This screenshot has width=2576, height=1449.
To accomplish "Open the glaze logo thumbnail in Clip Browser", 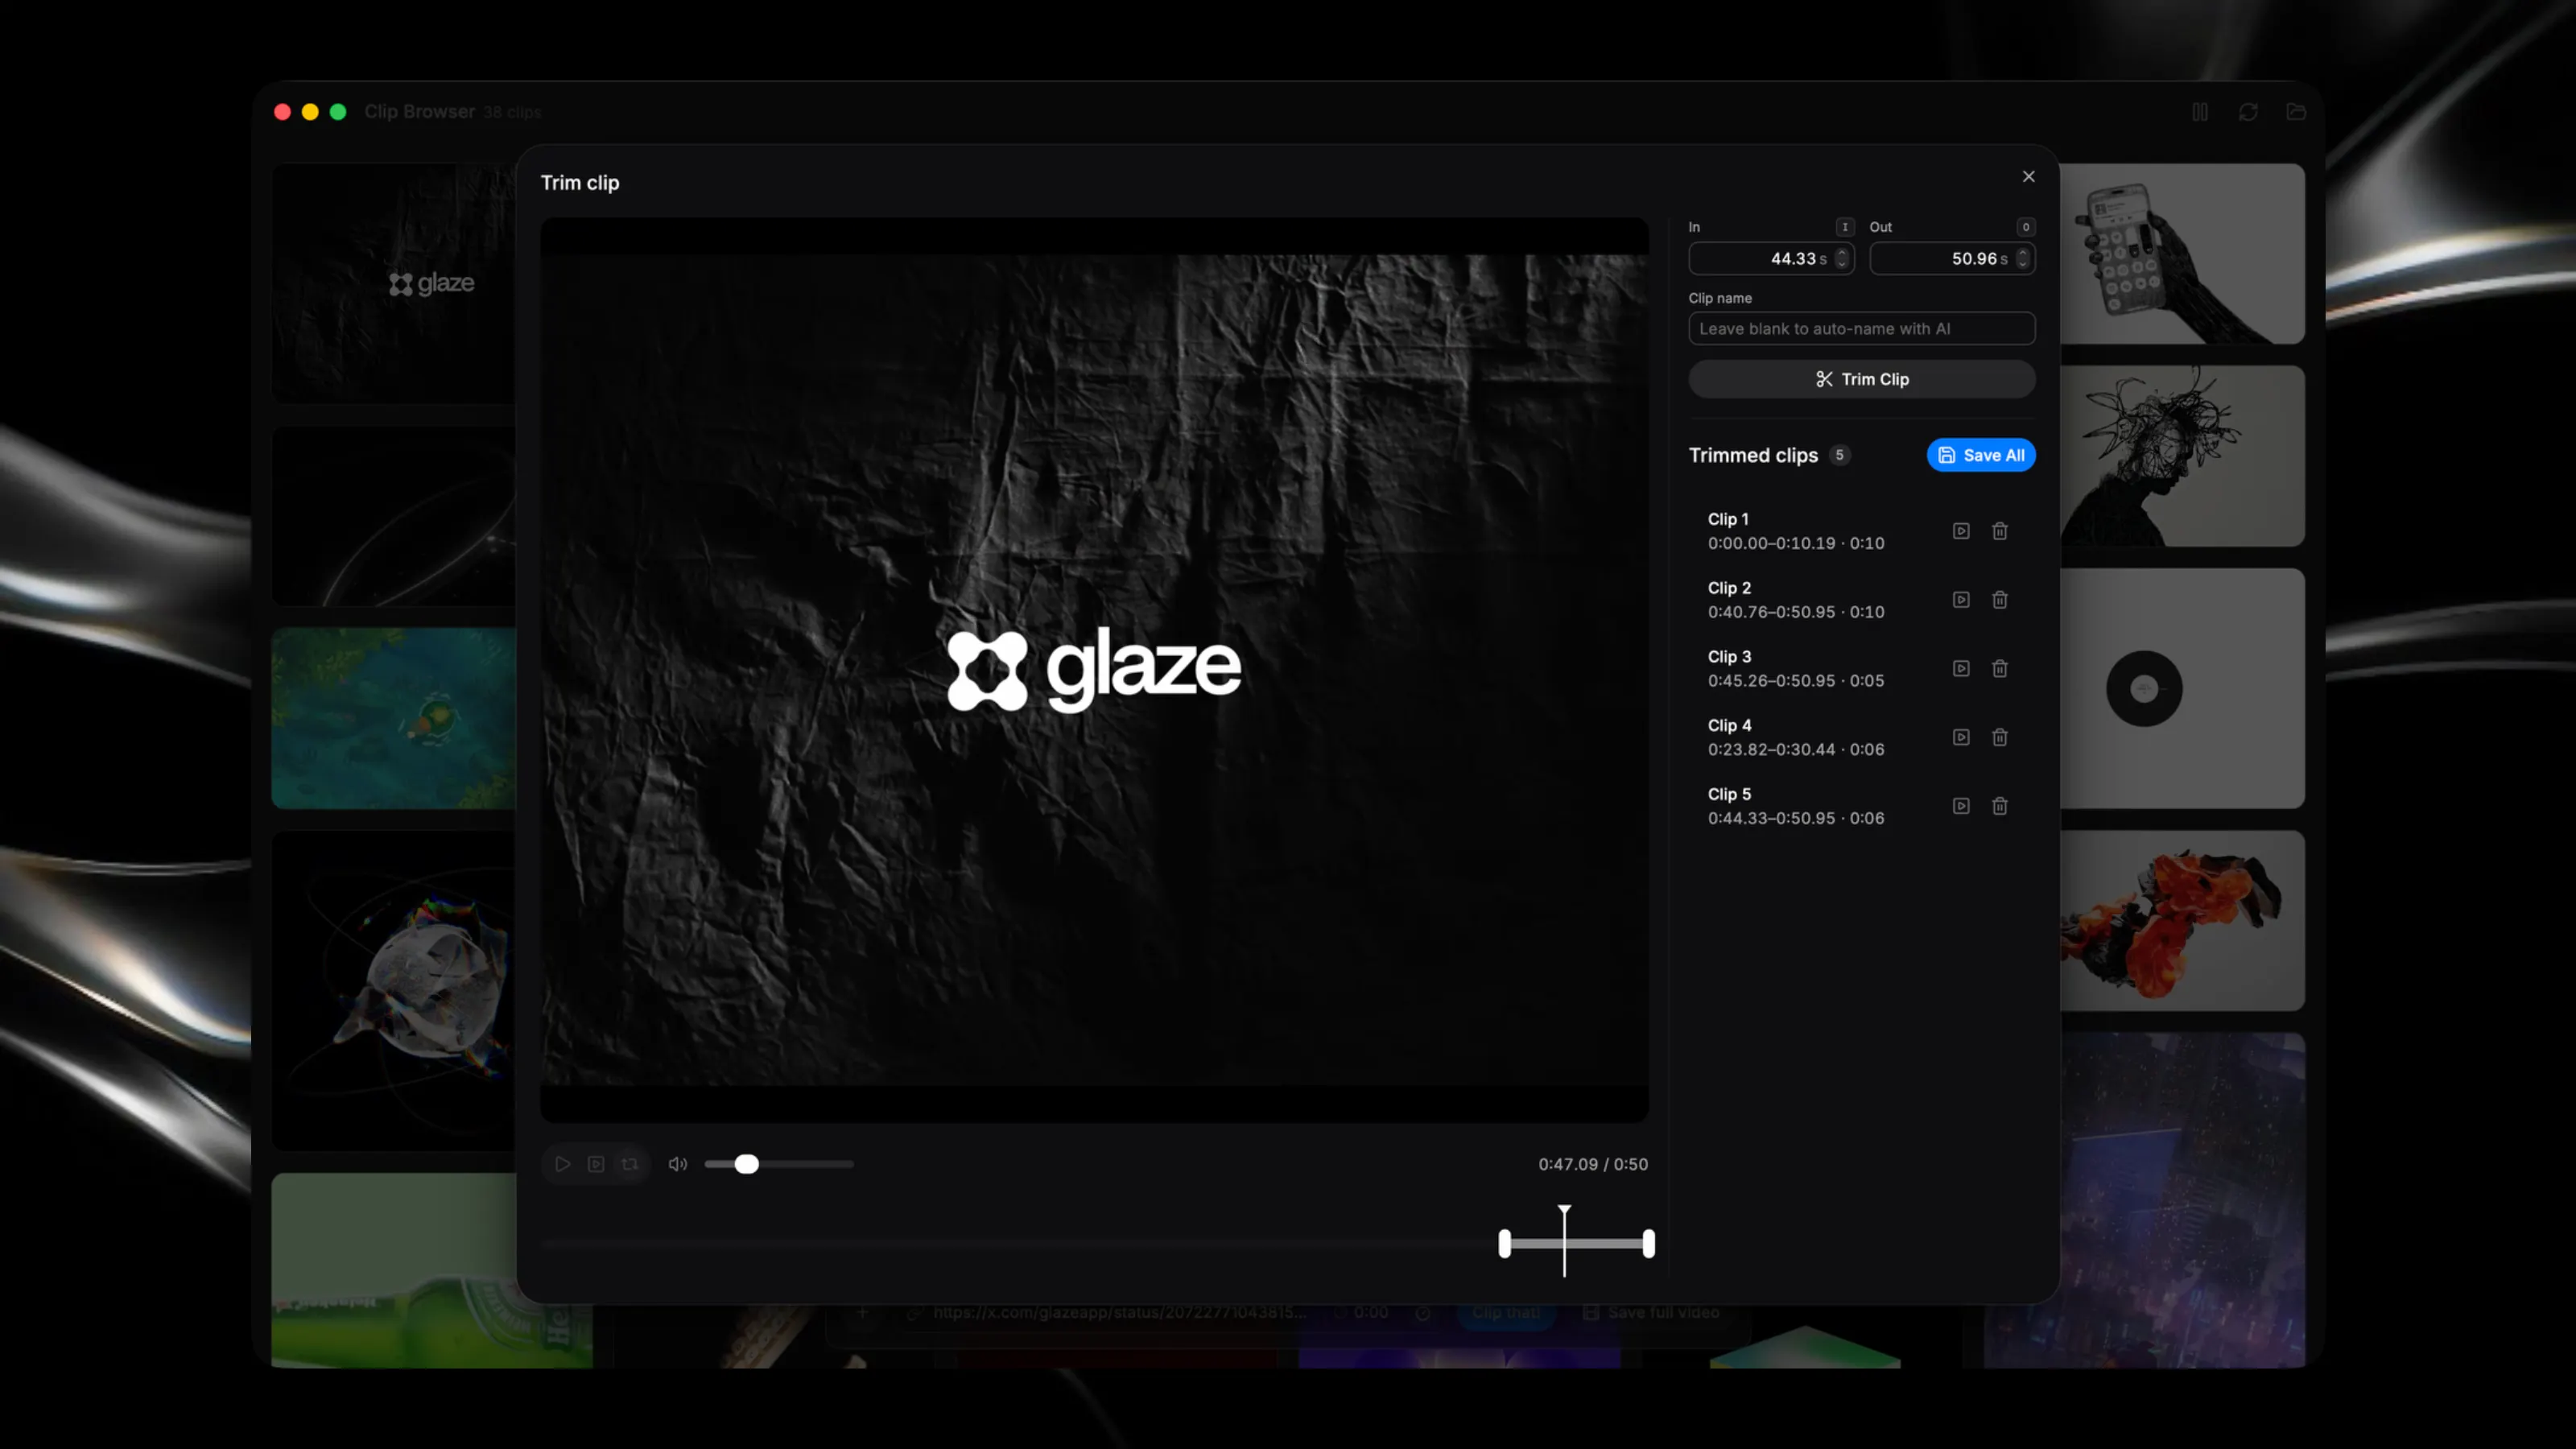I will (x=393, y=283).
